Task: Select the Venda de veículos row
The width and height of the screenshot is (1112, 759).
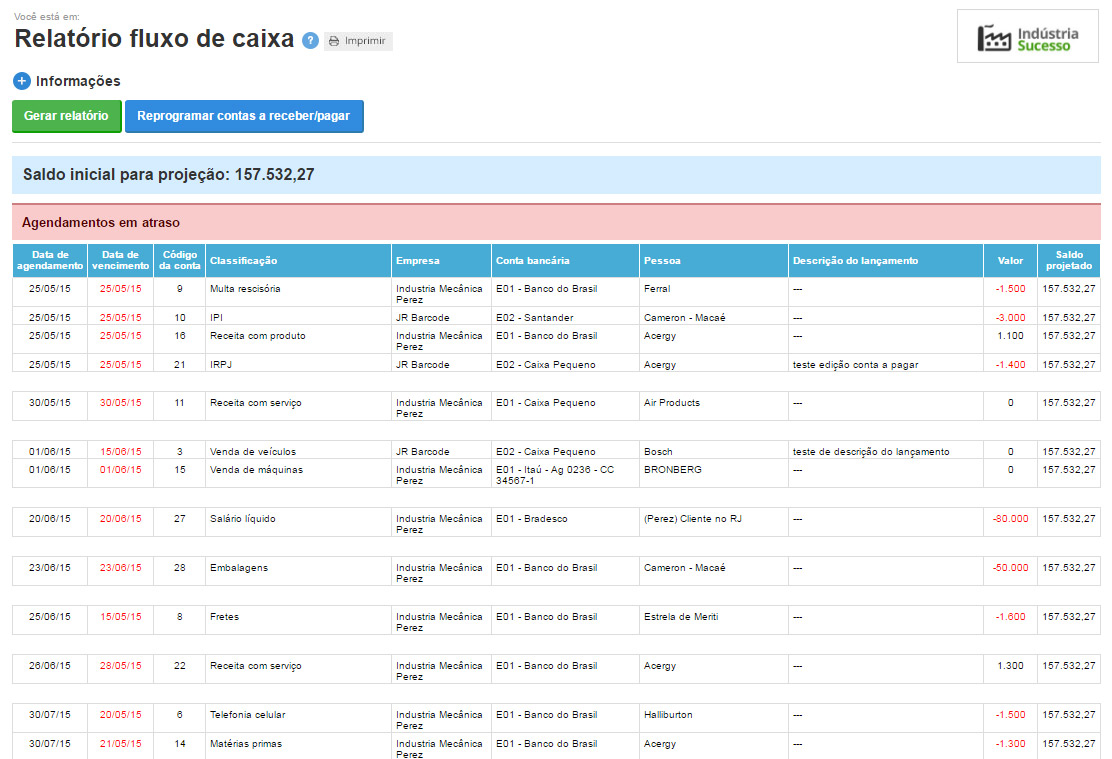Action: tap(252, 452)
